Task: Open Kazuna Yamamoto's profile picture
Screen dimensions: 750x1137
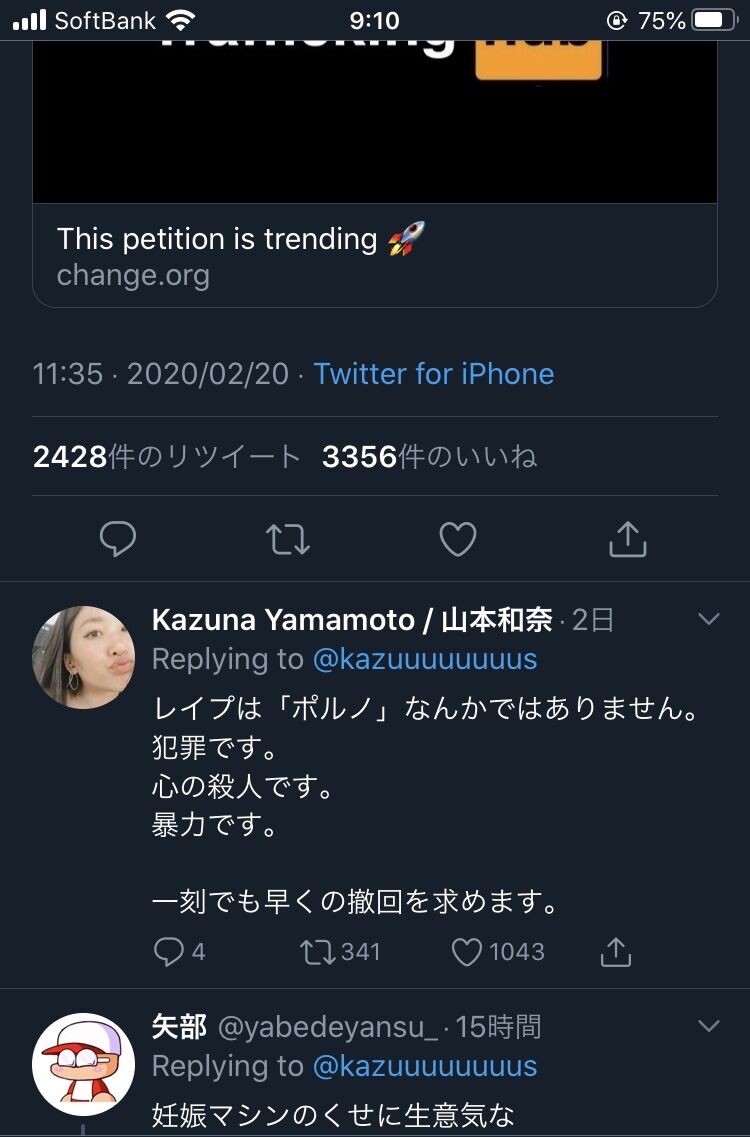Action: (84, 657)
